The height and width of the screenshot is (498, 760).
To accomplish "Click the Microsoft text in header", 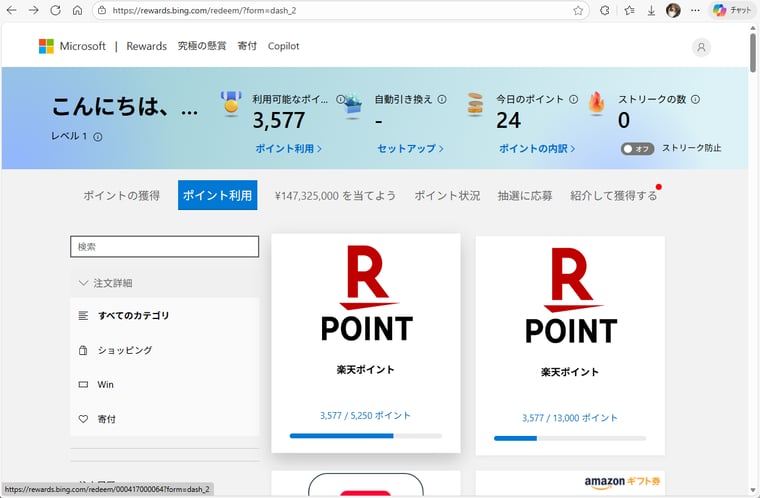I will coord(82,46).
